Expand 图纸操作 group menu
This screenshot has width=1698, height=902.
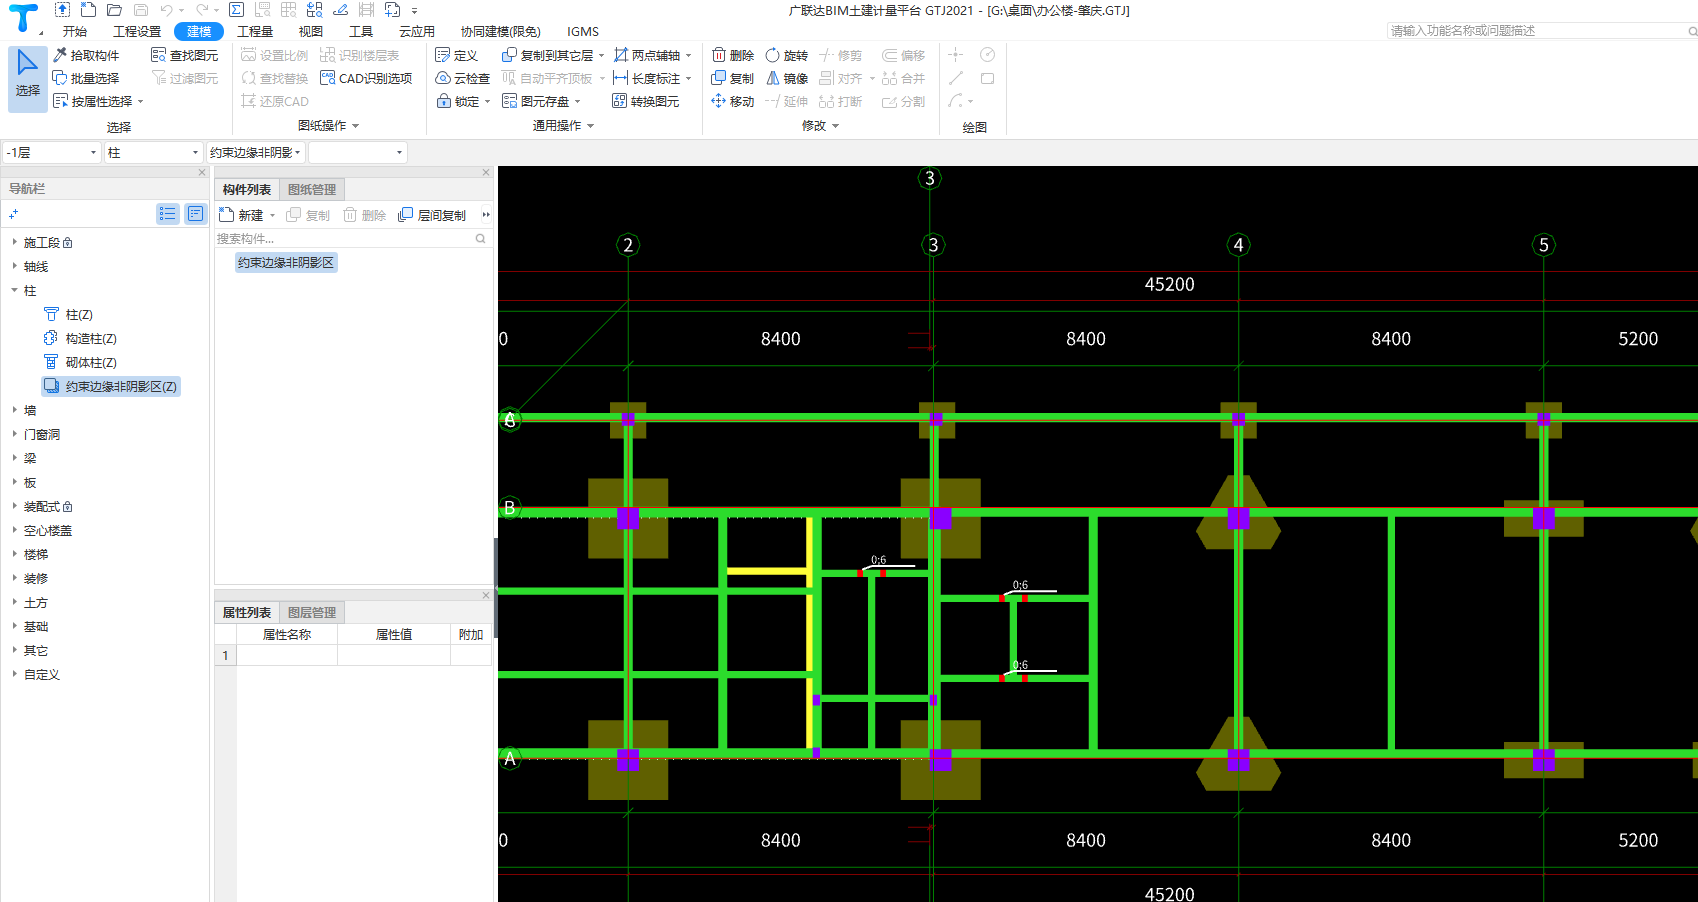(328, 125)
